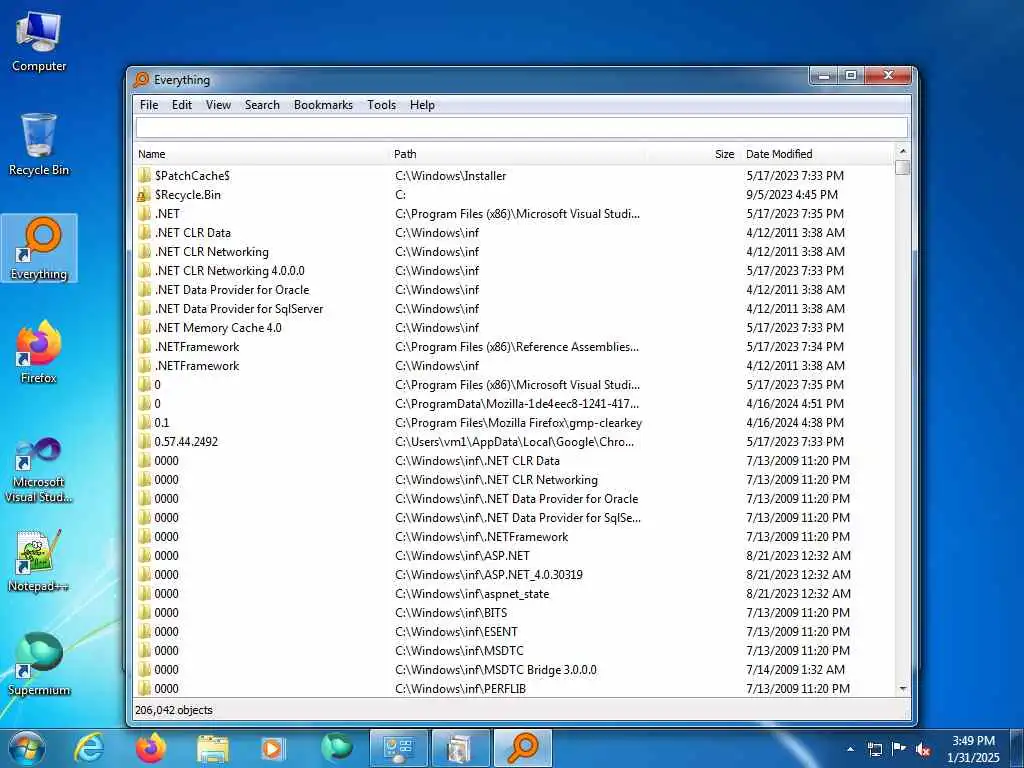Select 0000 in C:\Windows\inf\ESENT
The width and height of the screenshot is (1024, 768).
515,632
